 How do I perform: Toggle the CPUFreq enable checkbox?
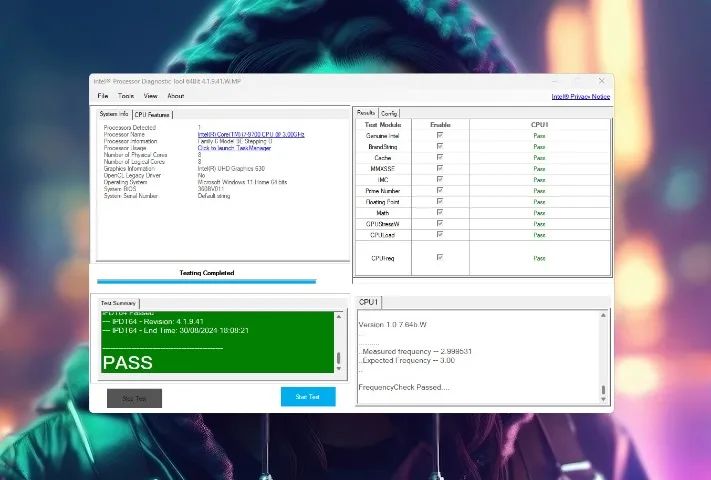(439, 257)
